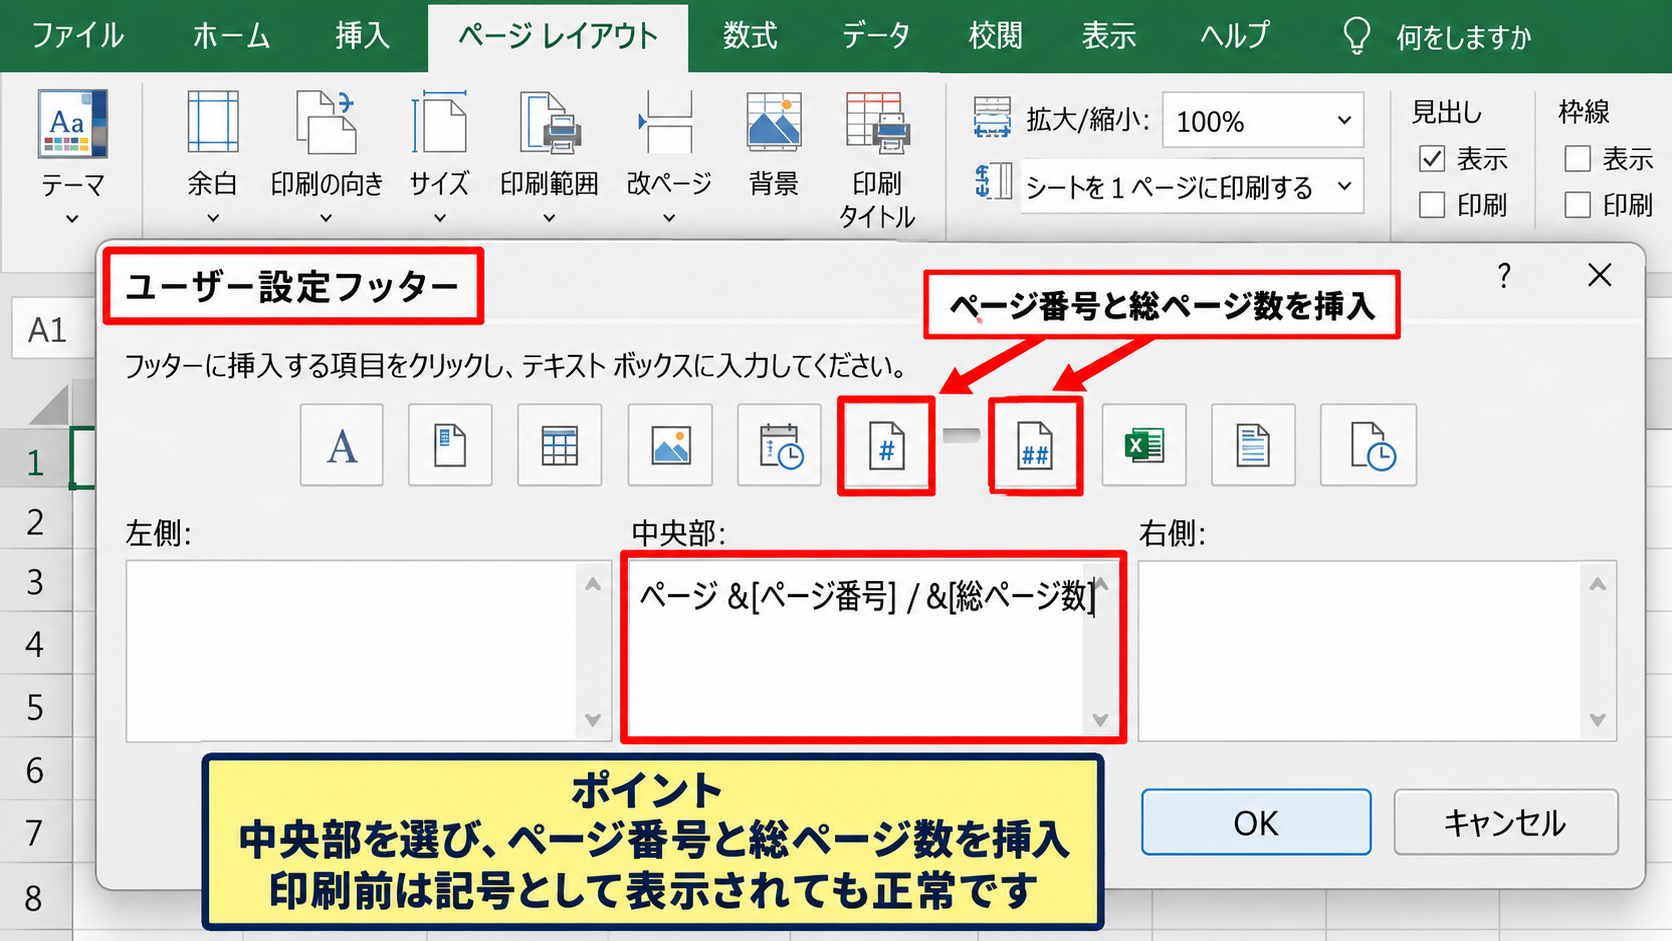Insert file path with the document lines icon
This screenshot has width=1672, height=941.
coord(1253,445)
